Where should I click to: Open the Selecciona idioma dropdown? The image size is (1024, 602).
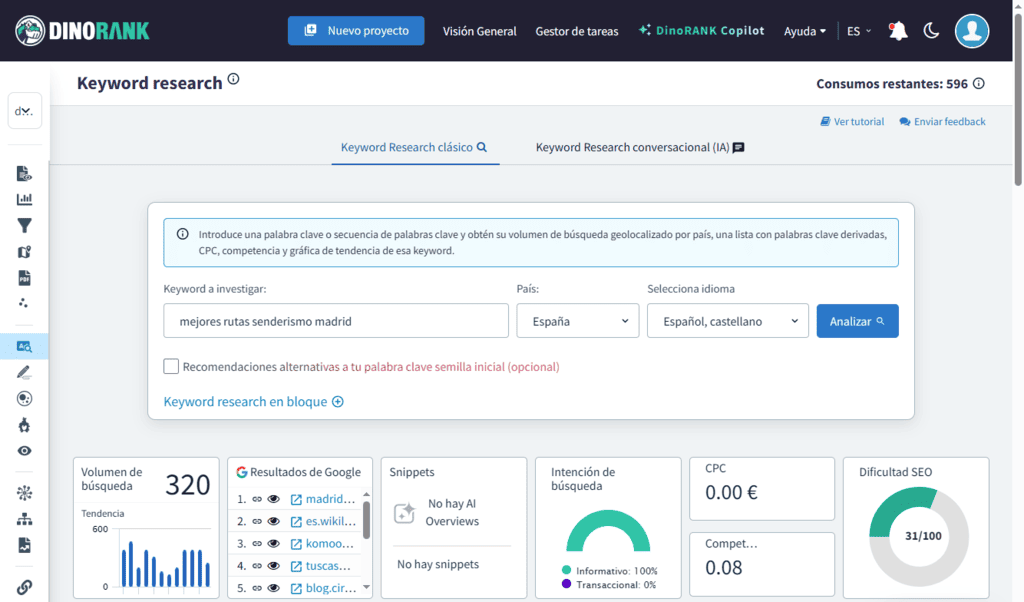(727, 320)
